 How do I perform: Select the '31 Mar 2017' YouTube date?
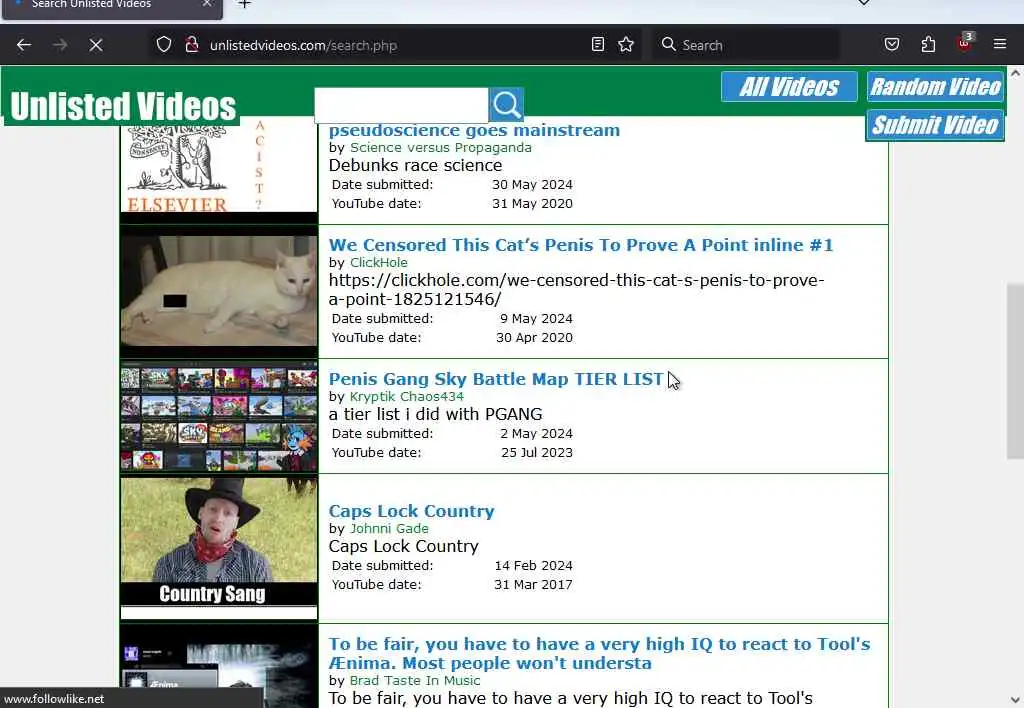point(533,585)
